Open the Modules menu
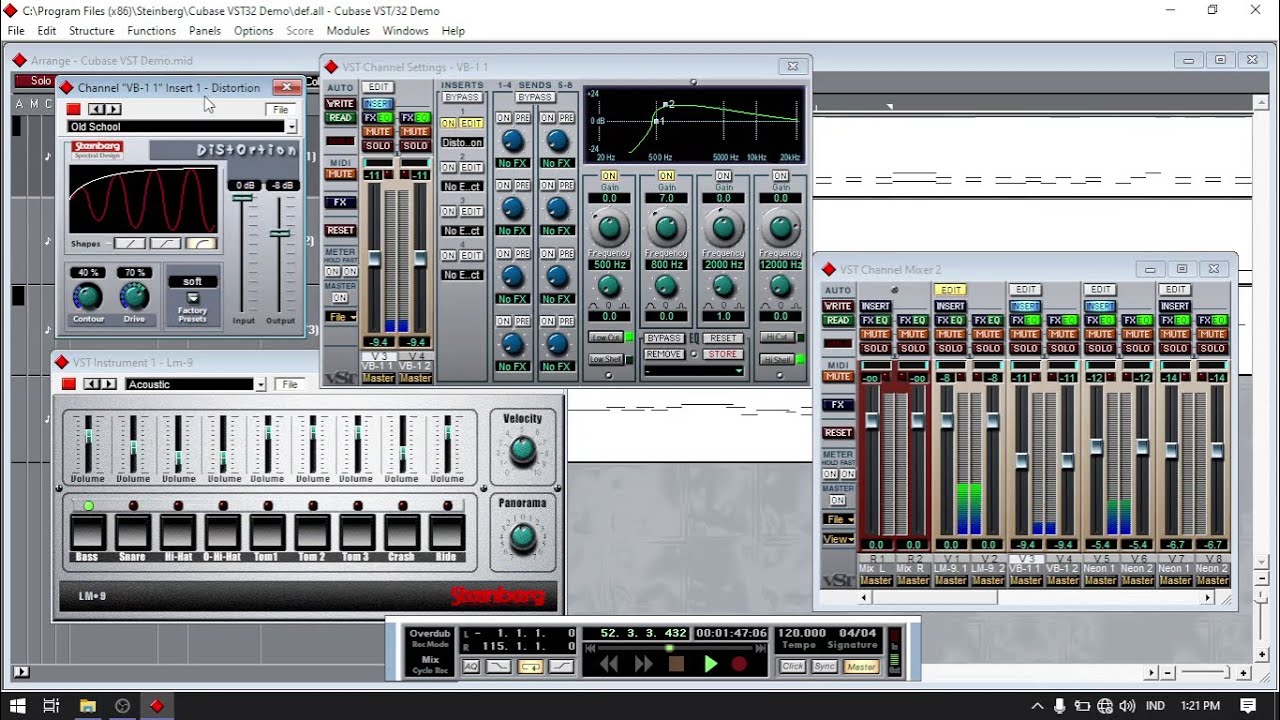Screen dimensions: 1280x720 click(348, 31)
